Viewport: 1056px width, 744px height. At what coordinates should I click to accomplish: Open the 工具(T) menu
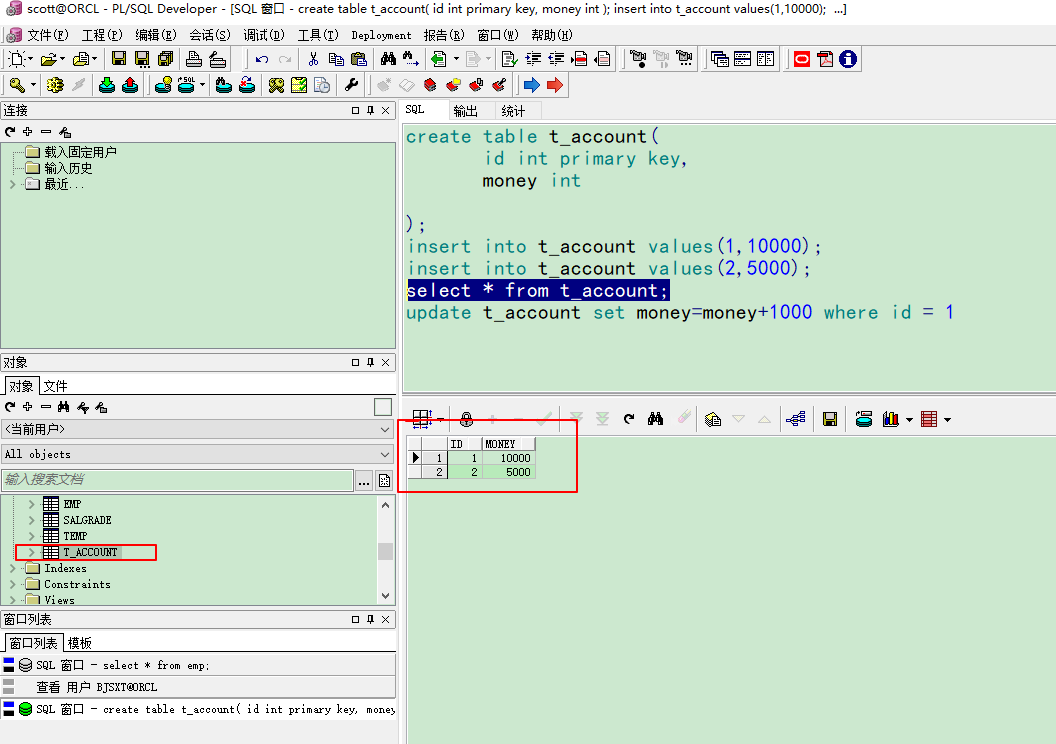coord(318,35)
